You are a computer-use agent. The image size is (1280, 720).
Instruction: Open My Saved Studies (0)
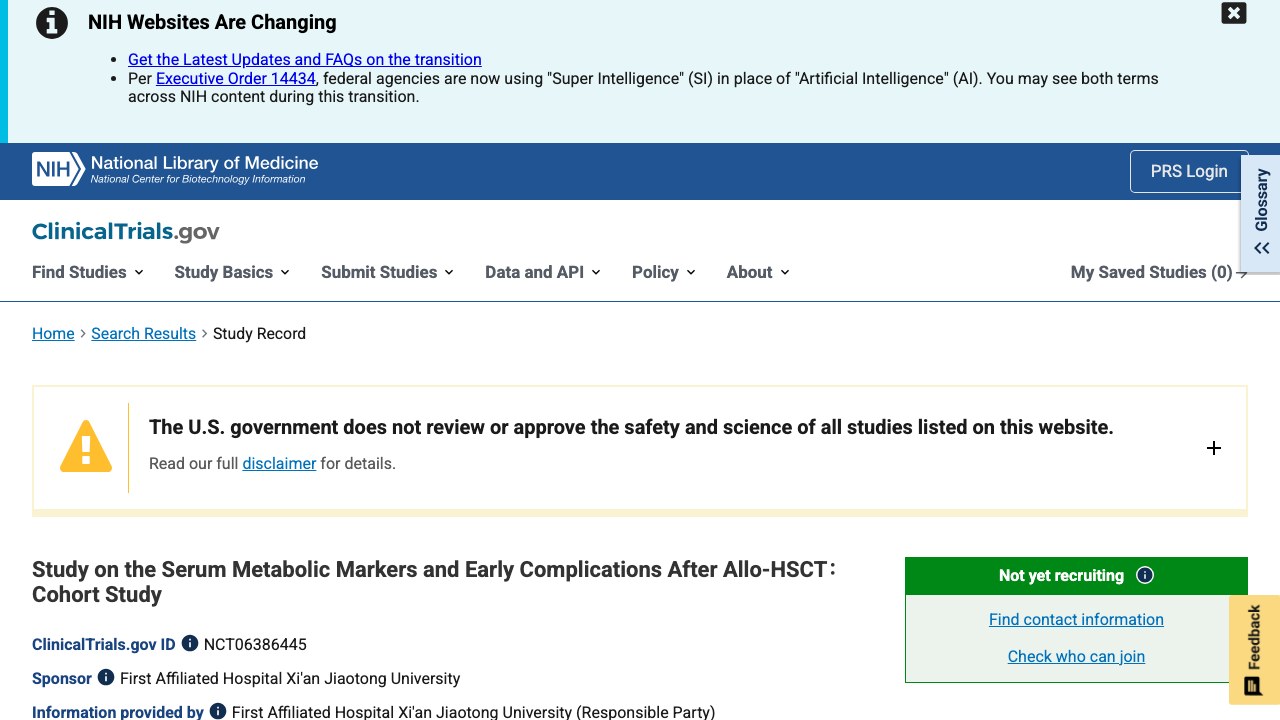1159,272
